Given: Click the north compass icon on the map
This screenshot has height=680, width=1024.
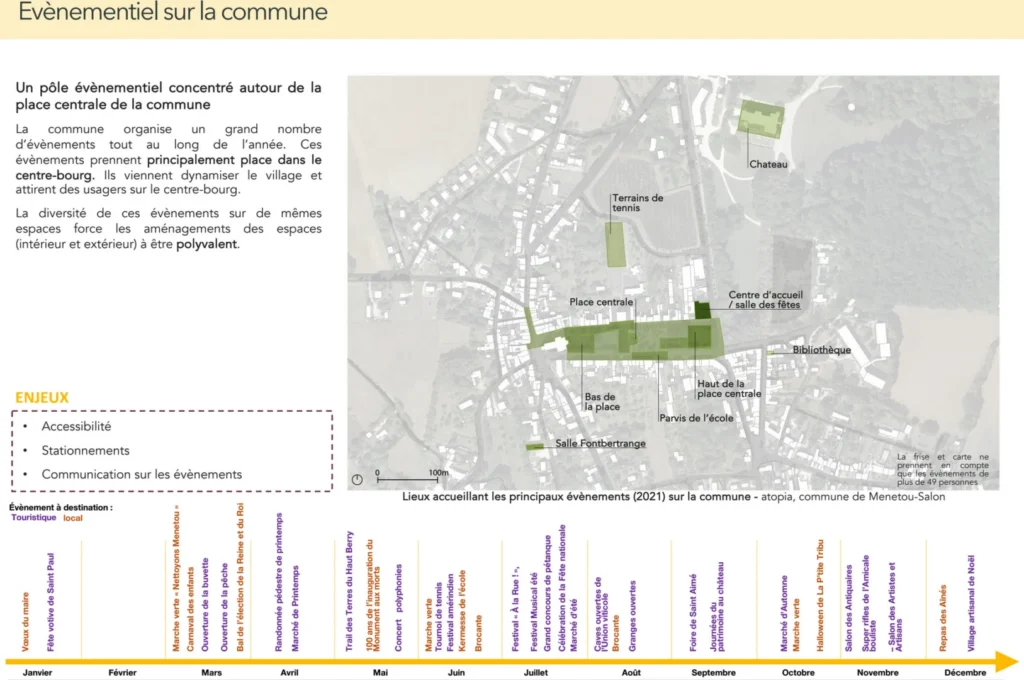Looking at the screenshot, I should [357, 479].
